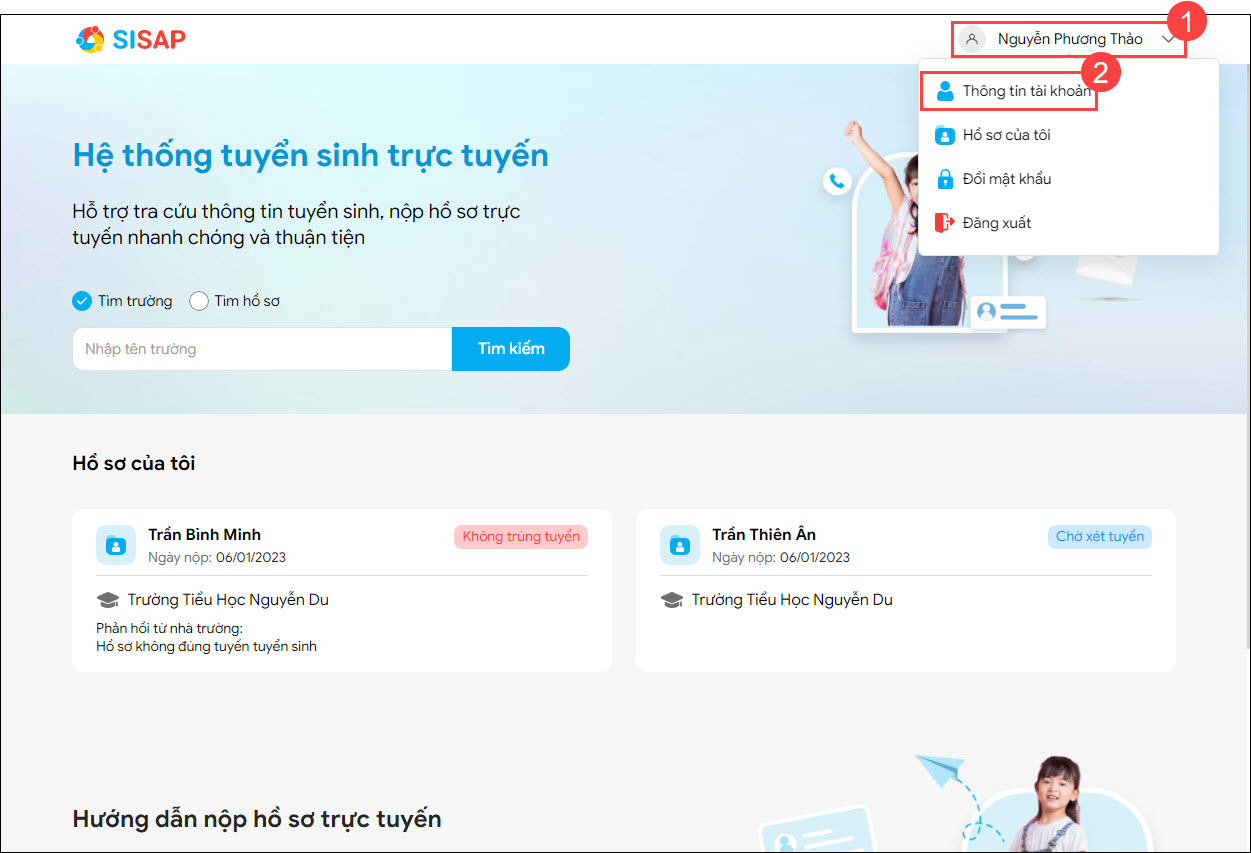Image resolution: width=1251 pixels, height=853 pixels.
Task: Click Trường Tiểu Học Nguyễn Du in Trần Thiên Ân card
Action: pyautogui.click(x=792, y=600)
